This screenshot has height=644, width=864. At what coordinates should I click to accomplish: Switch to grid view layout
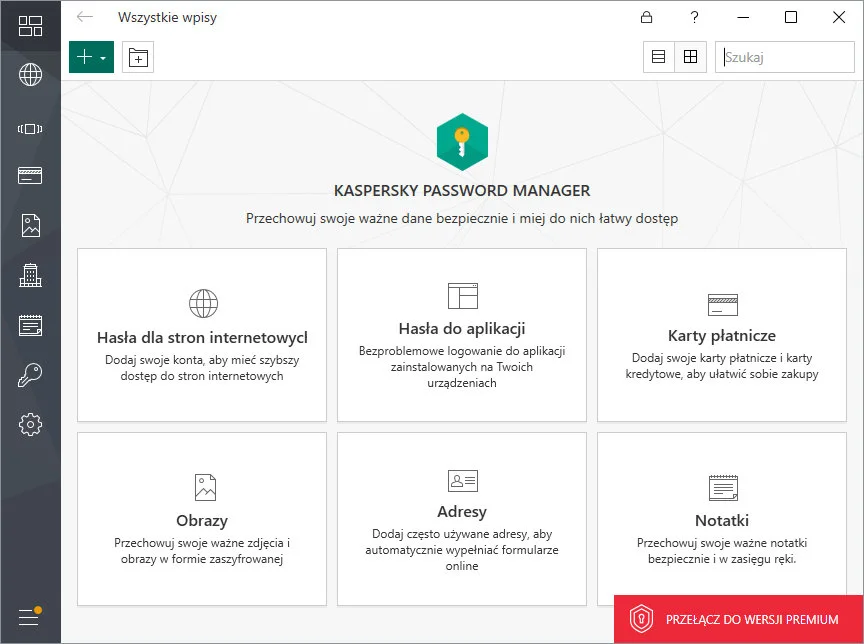pyautogui.click(x=690, y=57)
